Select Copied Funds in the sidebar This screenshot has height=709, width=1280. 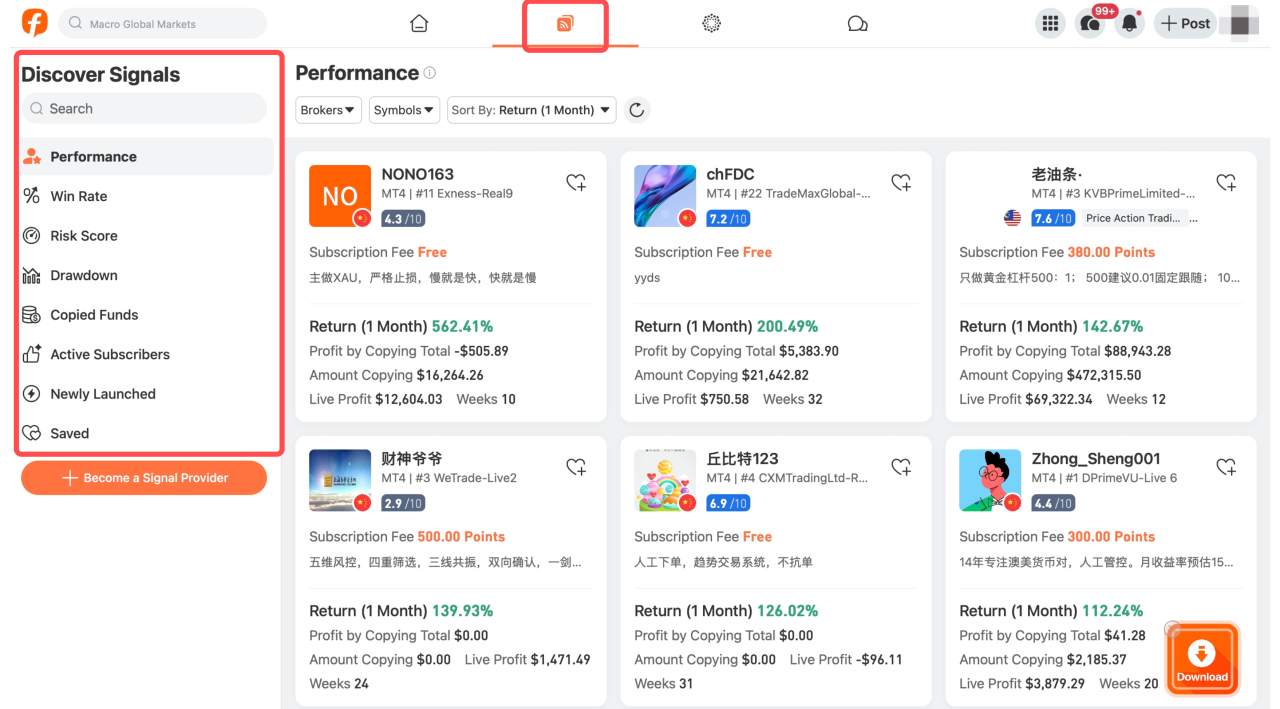[x=147, y=315]
